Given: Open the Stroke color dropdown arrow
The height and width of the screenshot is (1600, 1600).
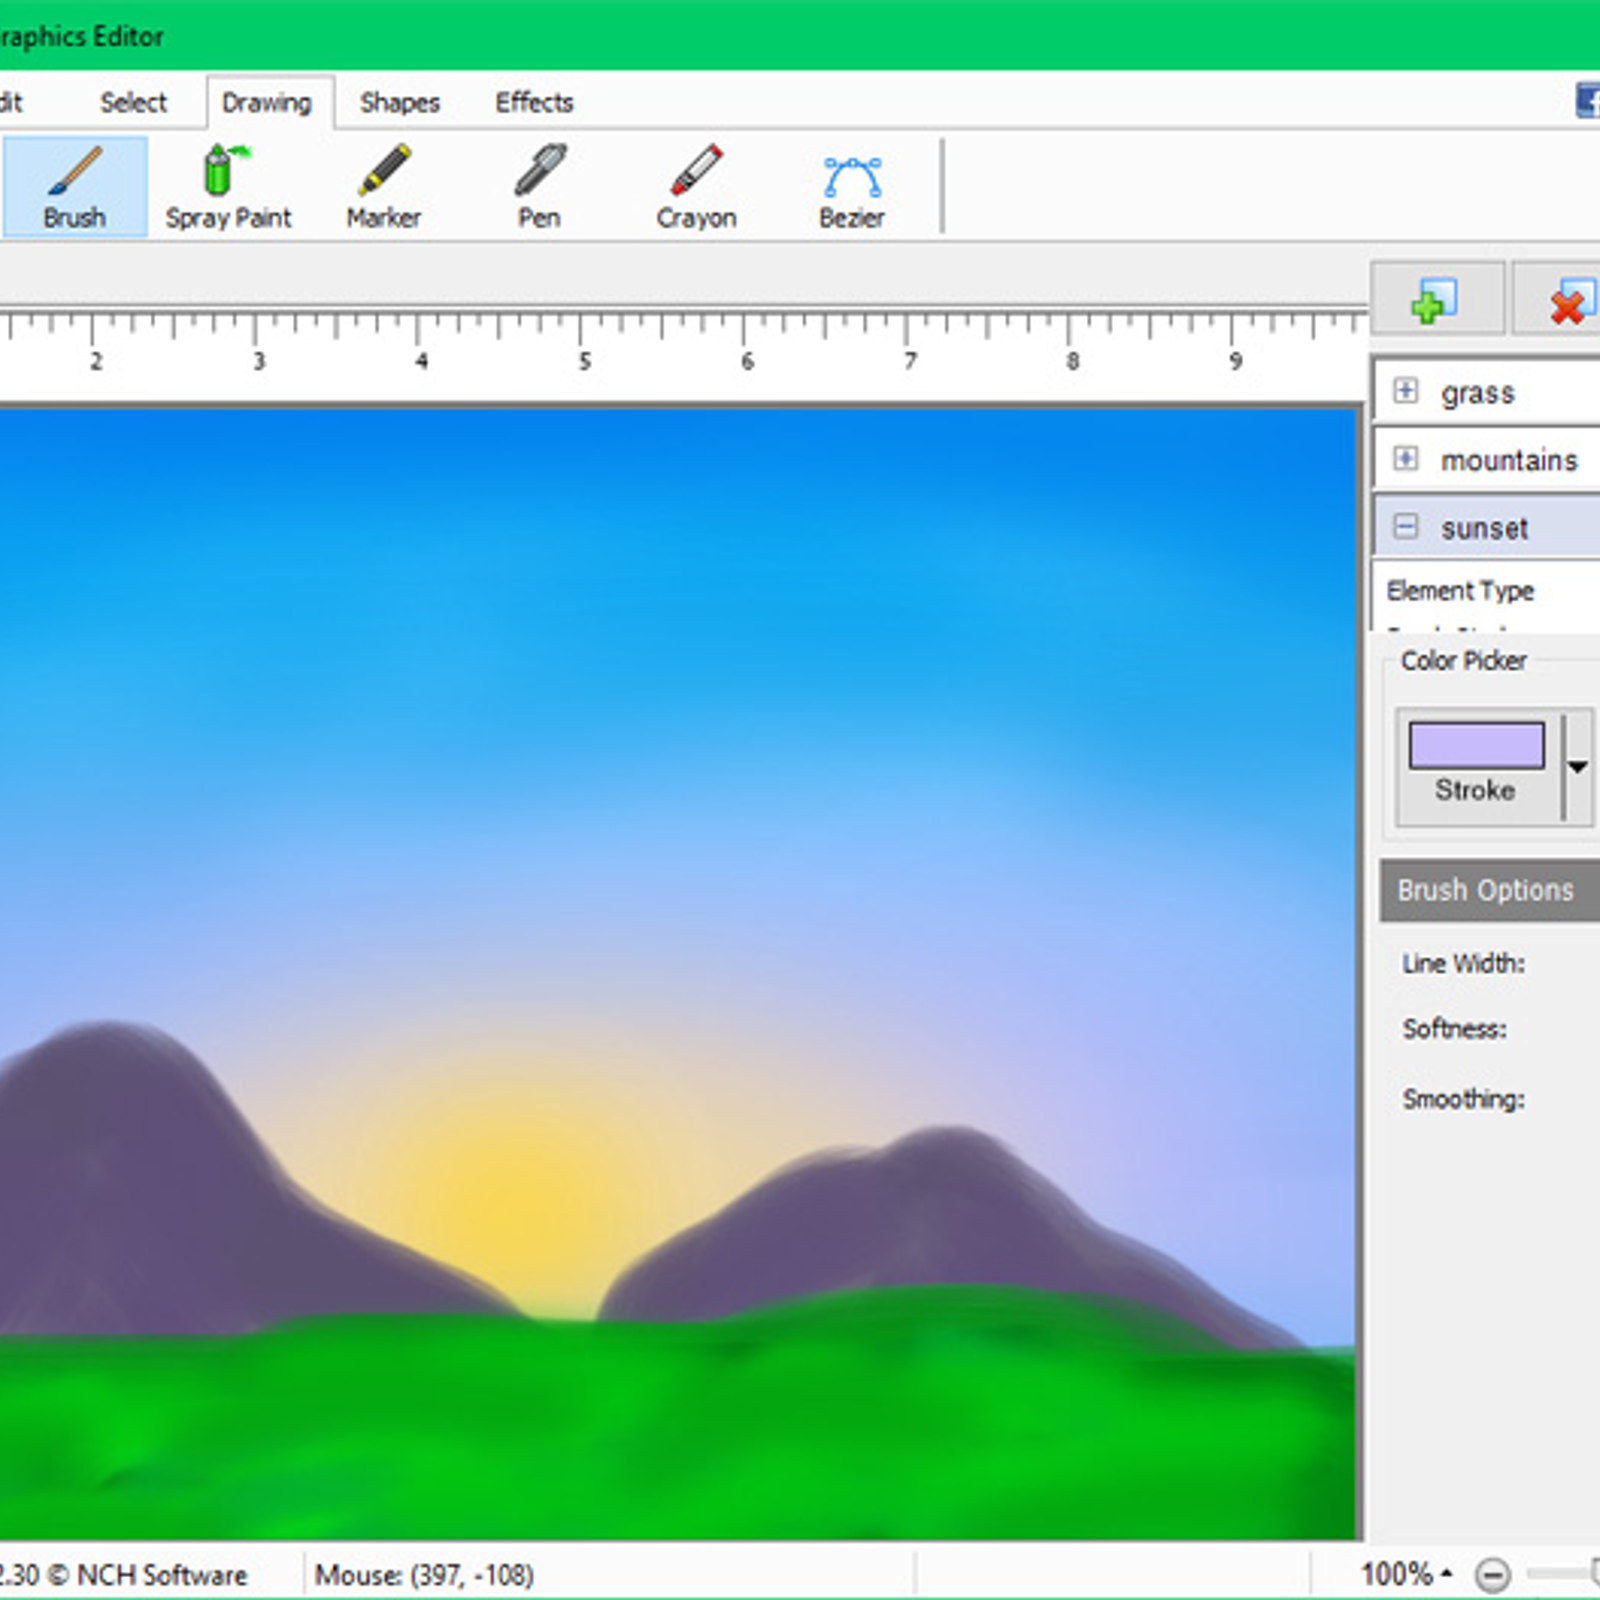Looking at the screenshot, I should tap(1578, 767).
